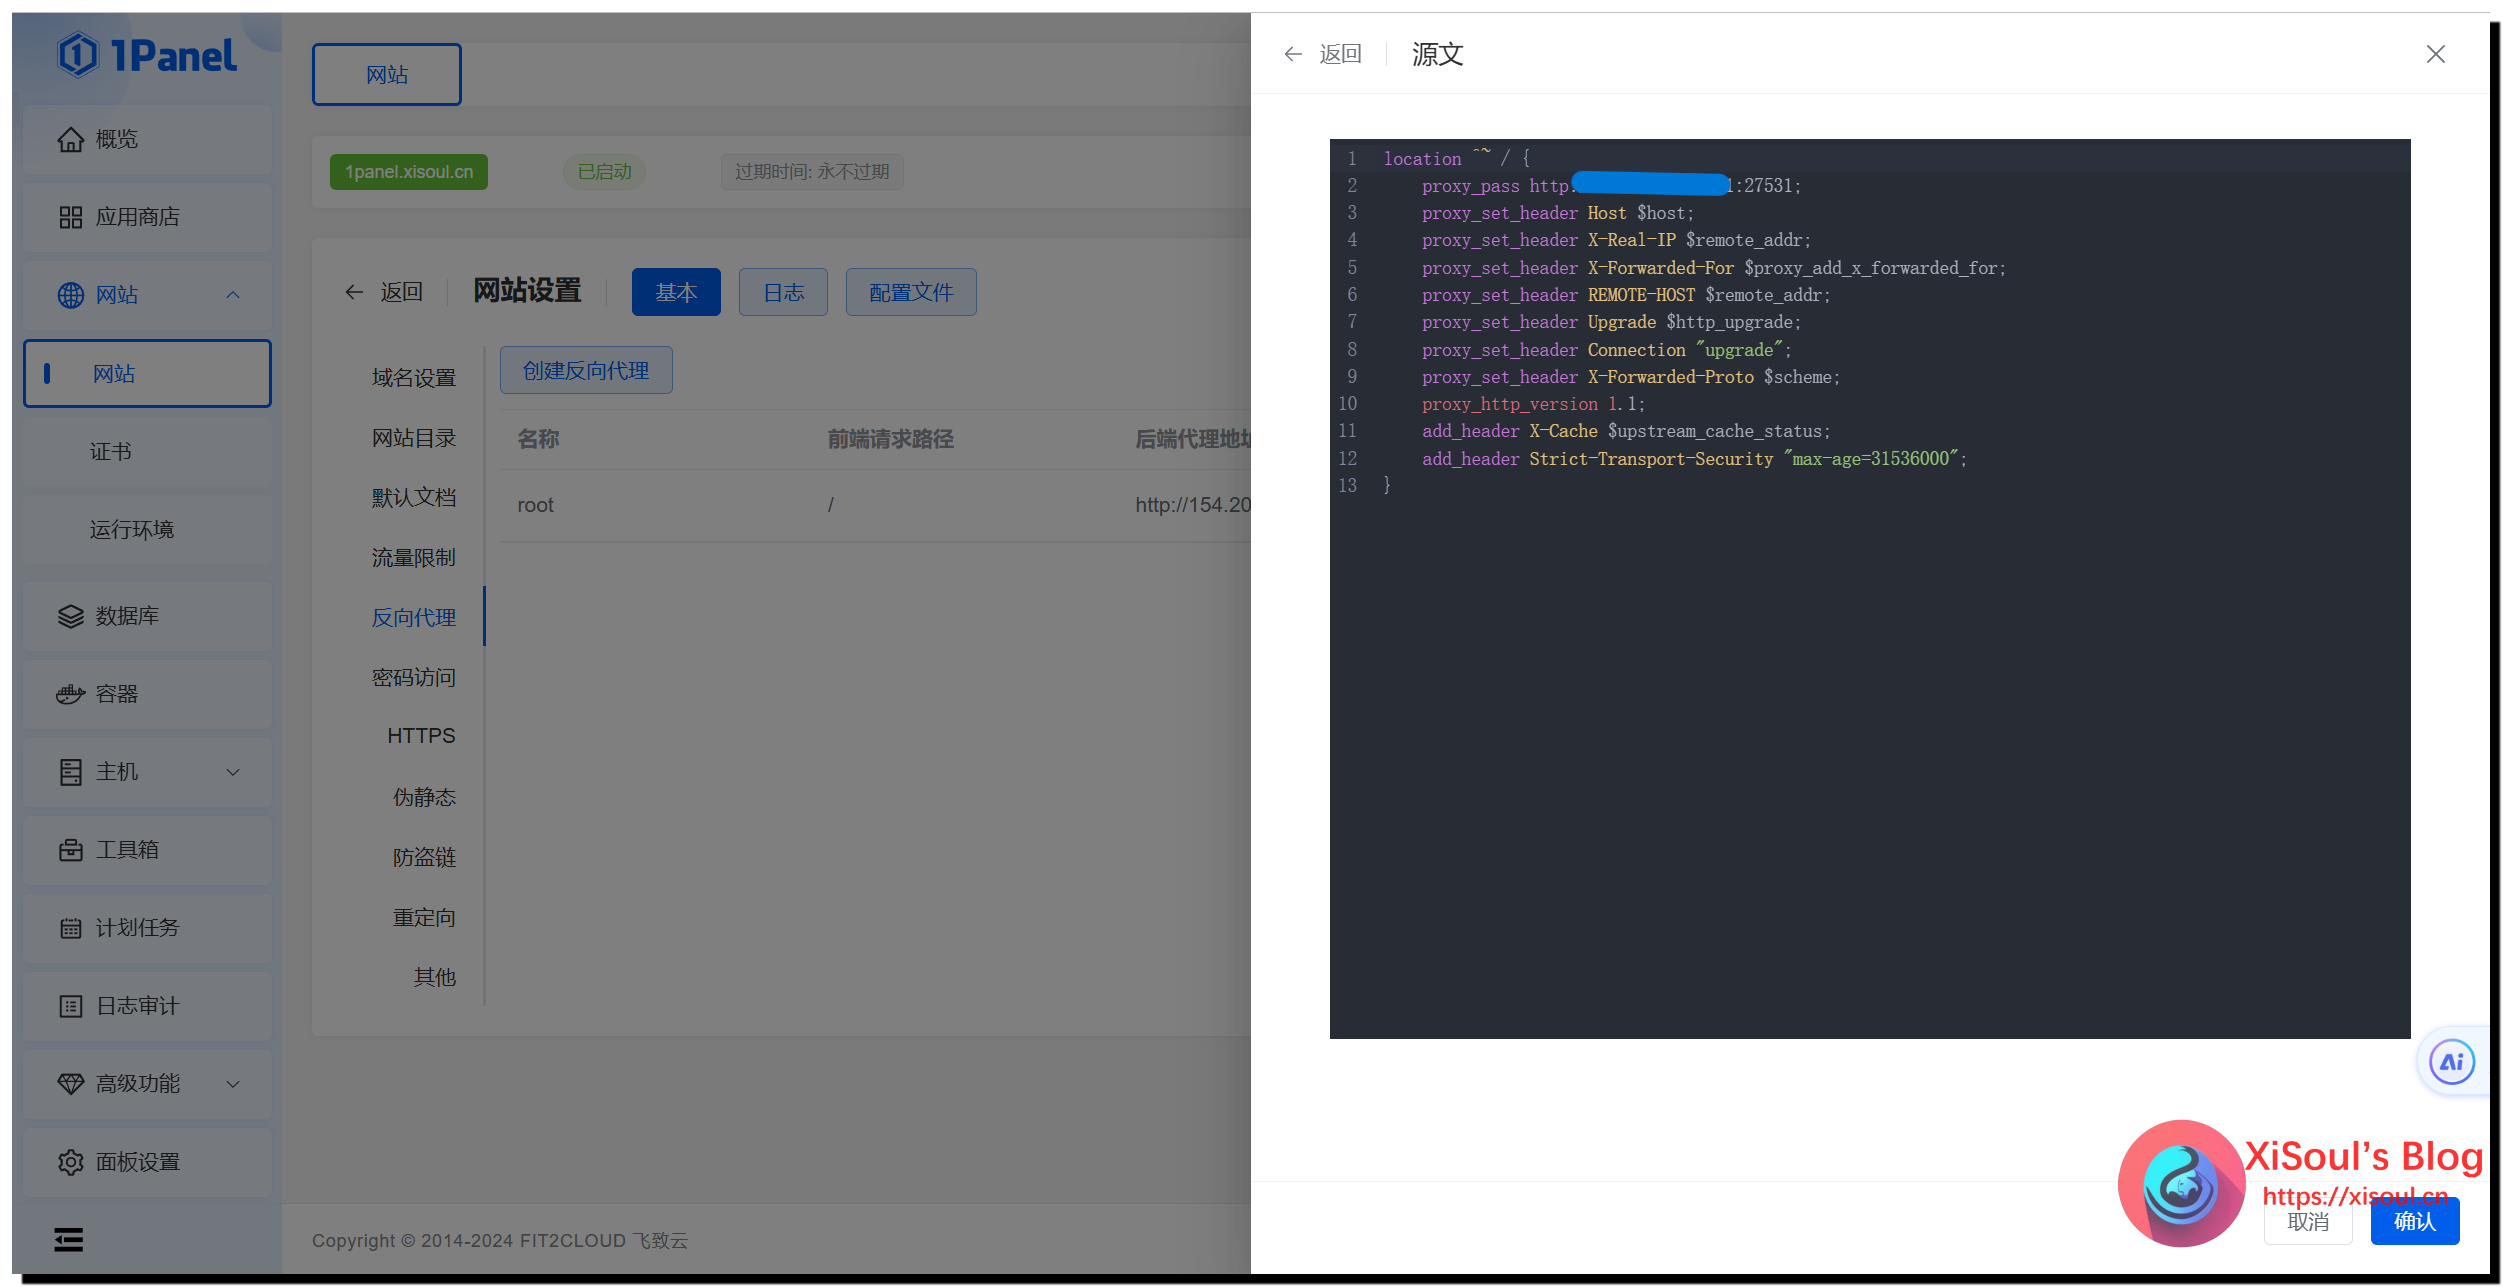The width and height of the screenshot is (2503, 1287).
Task: Click the location ^~ / line
Action: 1456,159
